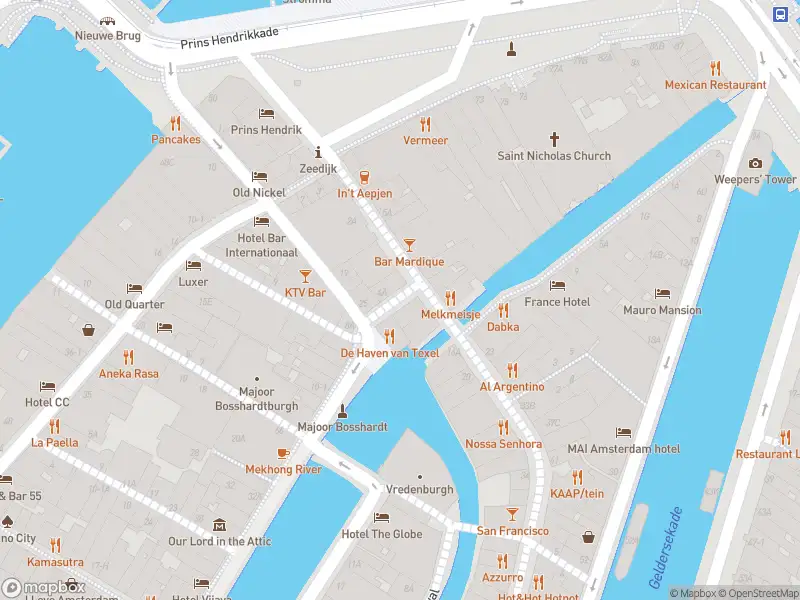Click the bus stop icon in the corner
This screenshot has height=600, width=800.
[x=780, y=14]
